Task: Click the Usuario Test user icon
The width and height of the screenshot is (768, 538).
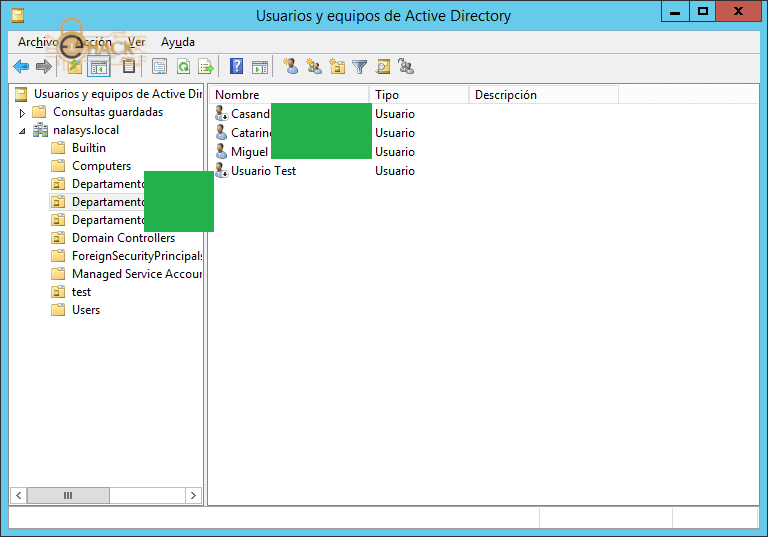Action: 221,171
